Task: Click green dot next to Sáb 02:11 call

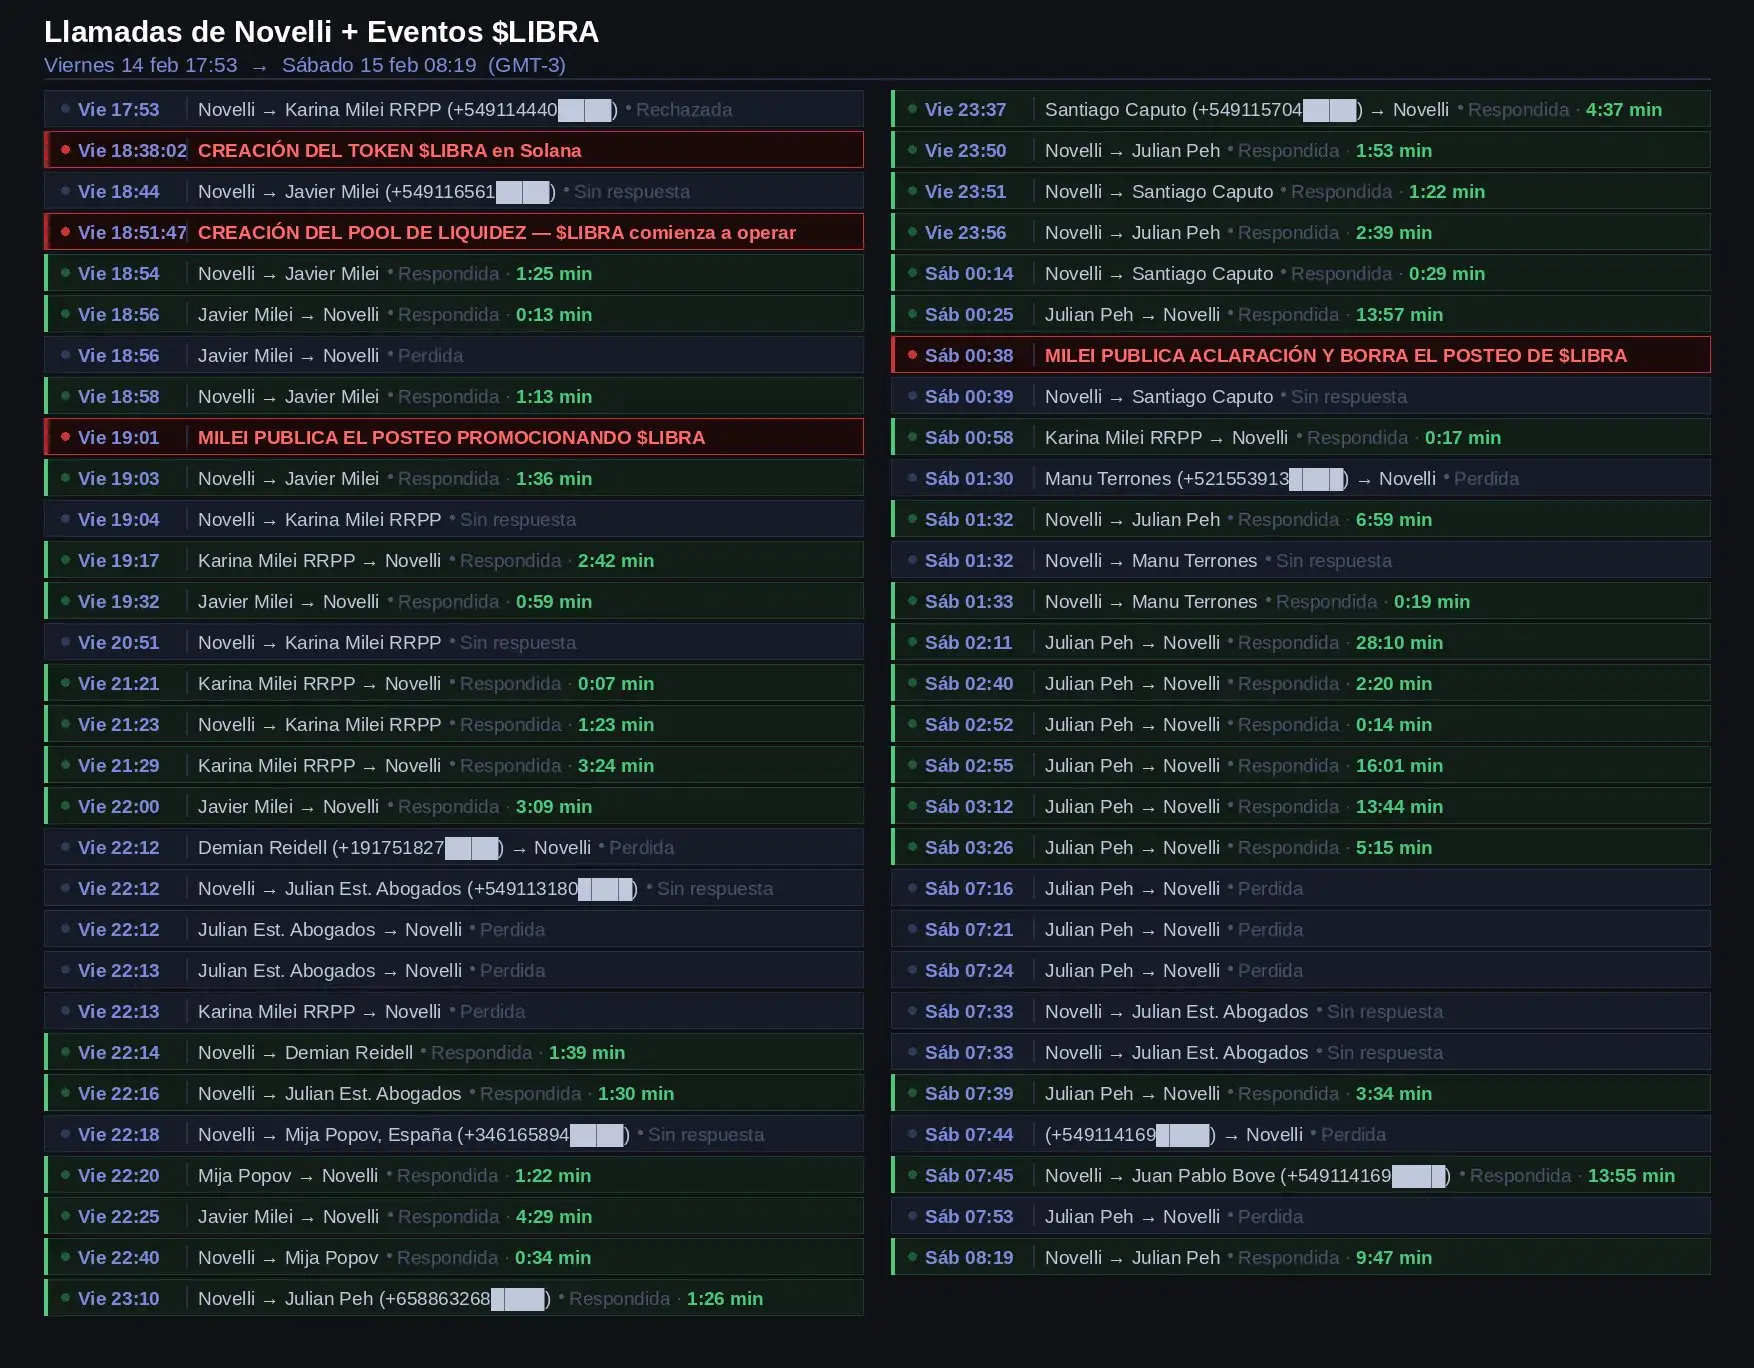Action: 912,642
